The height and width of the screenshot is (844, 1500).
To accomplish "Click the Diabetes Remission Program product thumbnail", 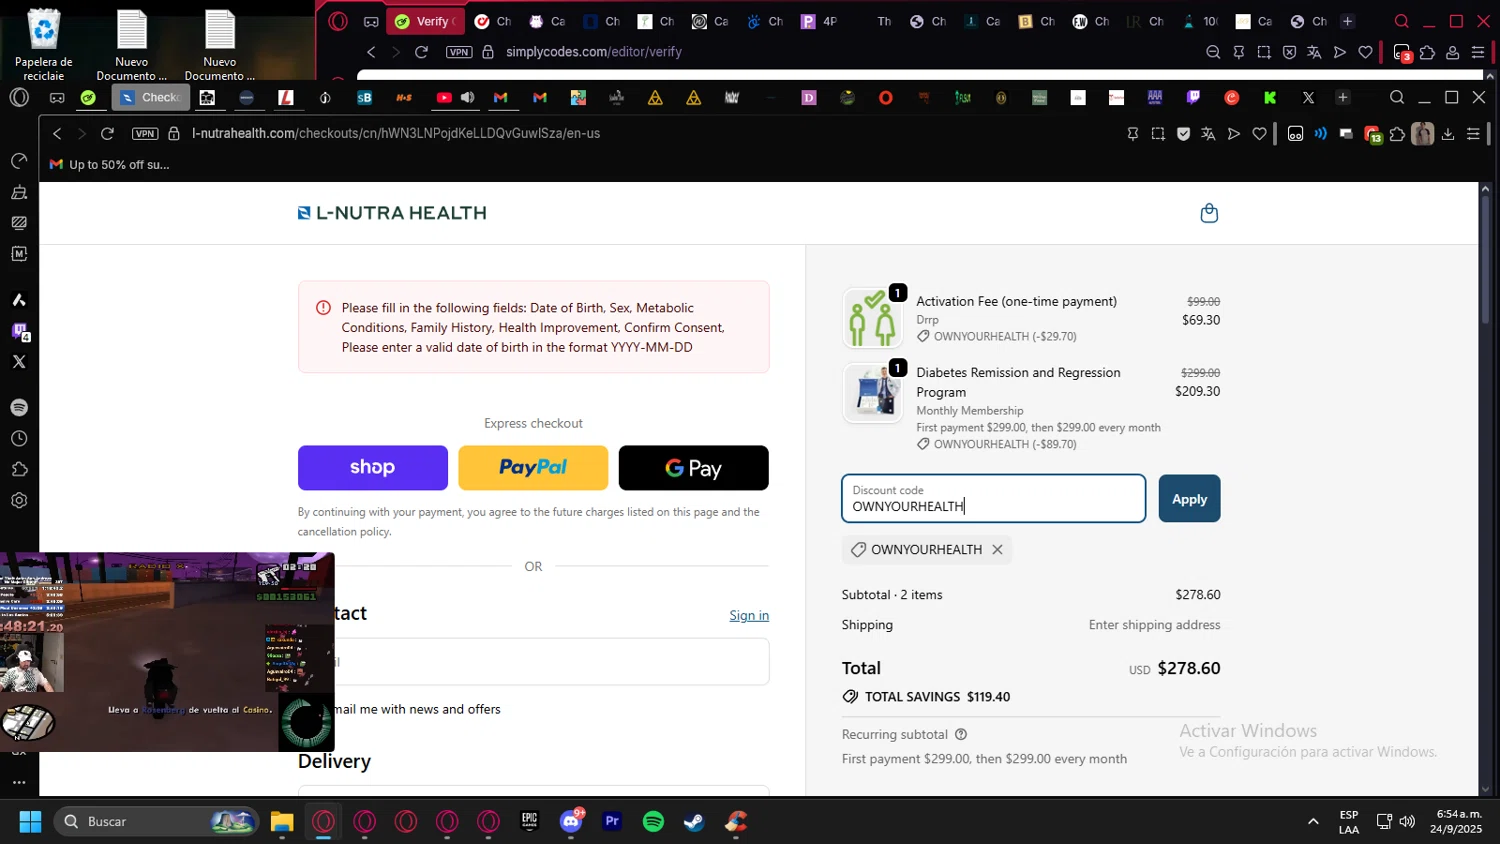I will (872, 392).
